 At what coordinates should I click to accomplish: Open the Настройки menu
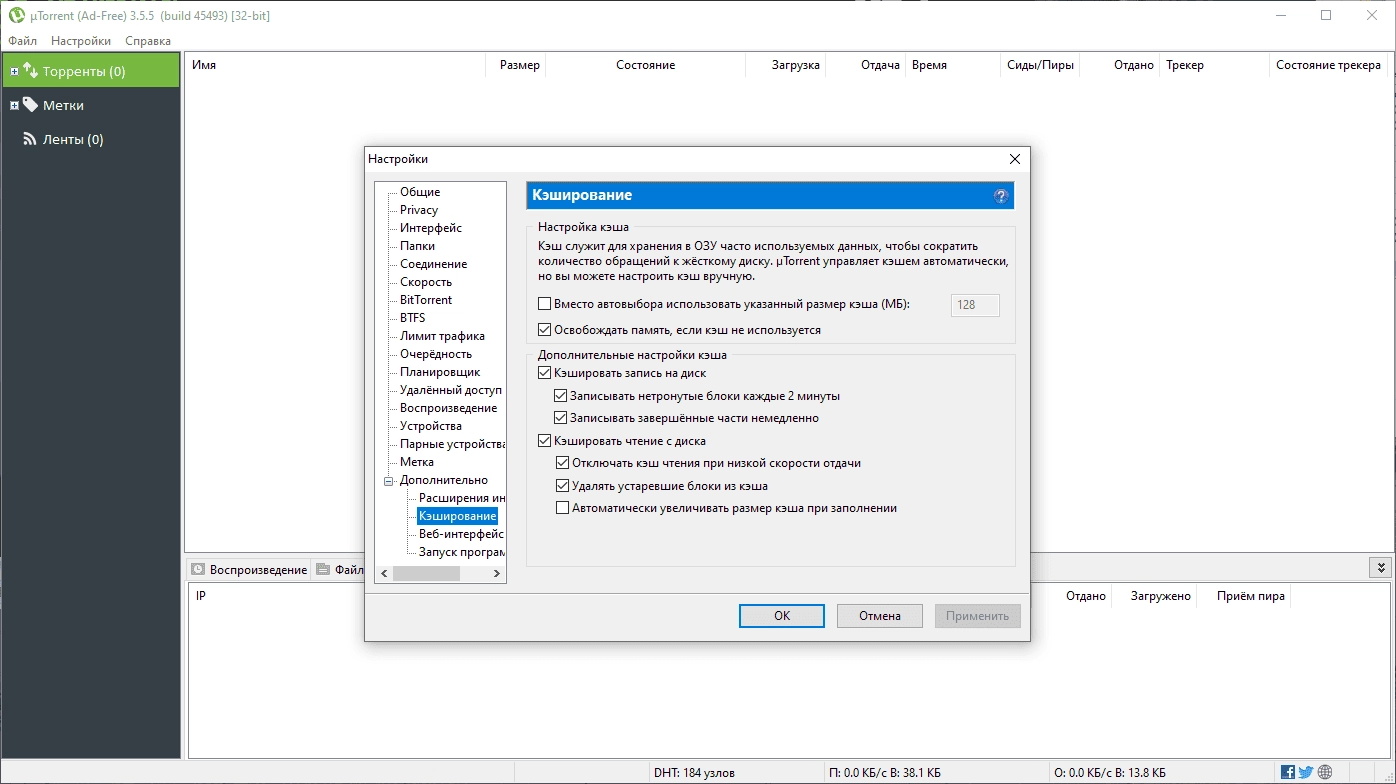(x=81, y=41)
